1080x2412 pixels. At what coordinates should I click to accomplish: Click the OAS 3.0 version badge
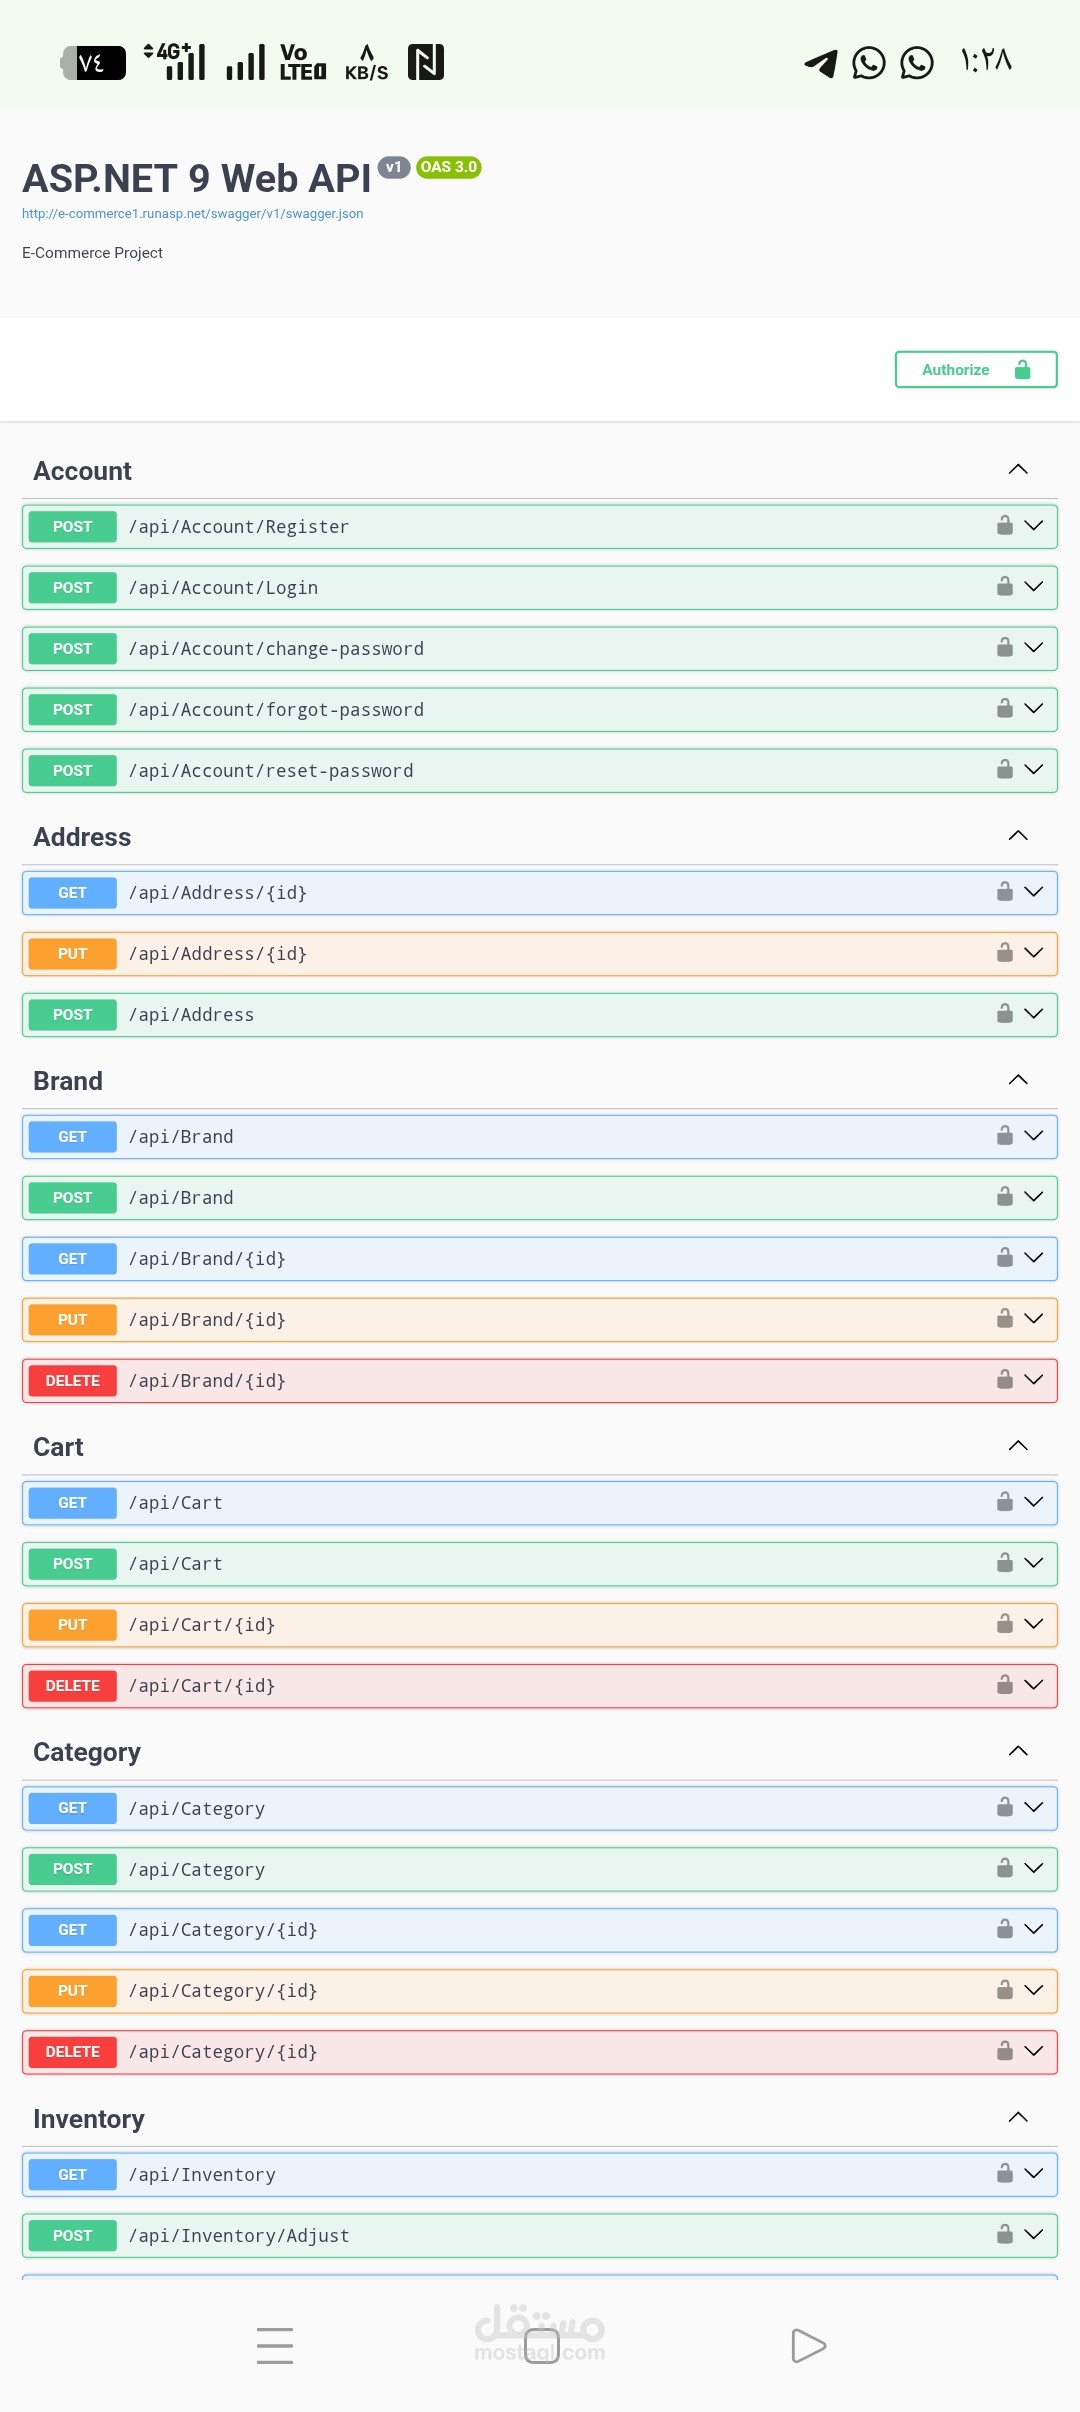449,167
